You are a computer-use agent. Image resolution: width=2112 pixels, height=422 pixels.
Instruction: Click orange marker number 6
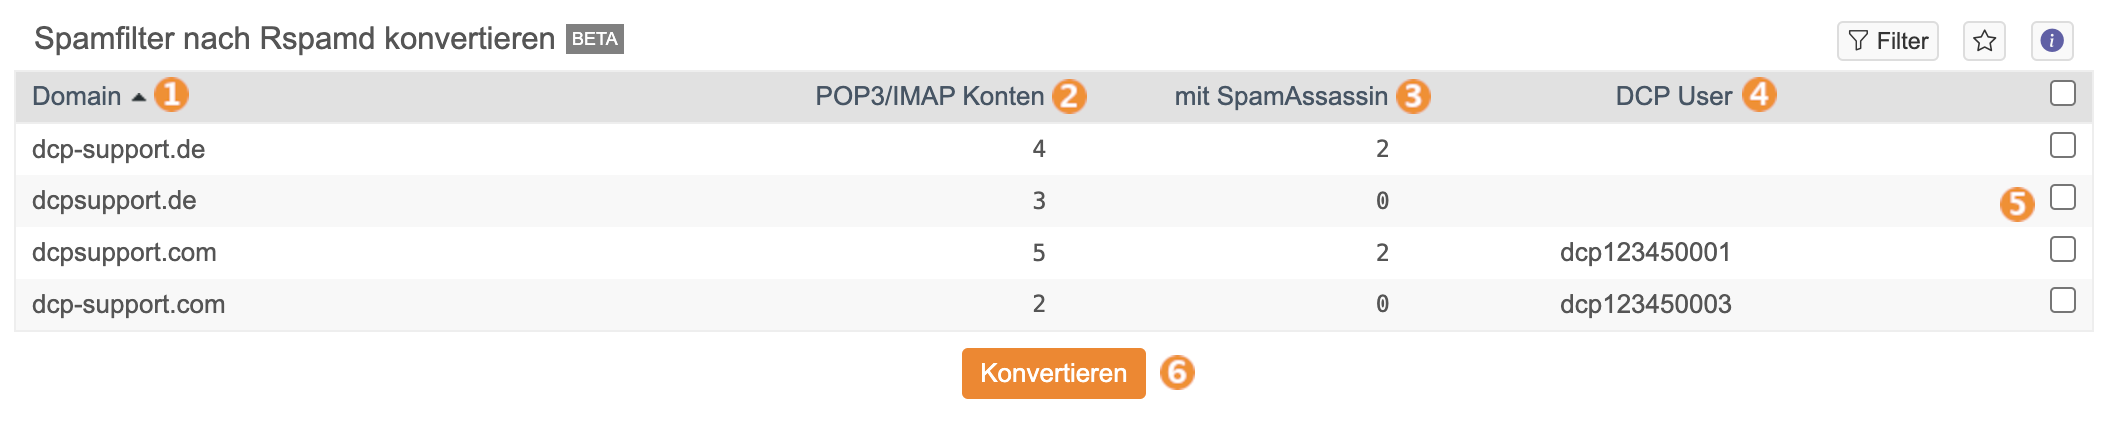pyautogui.click(x=1177, y=372)
